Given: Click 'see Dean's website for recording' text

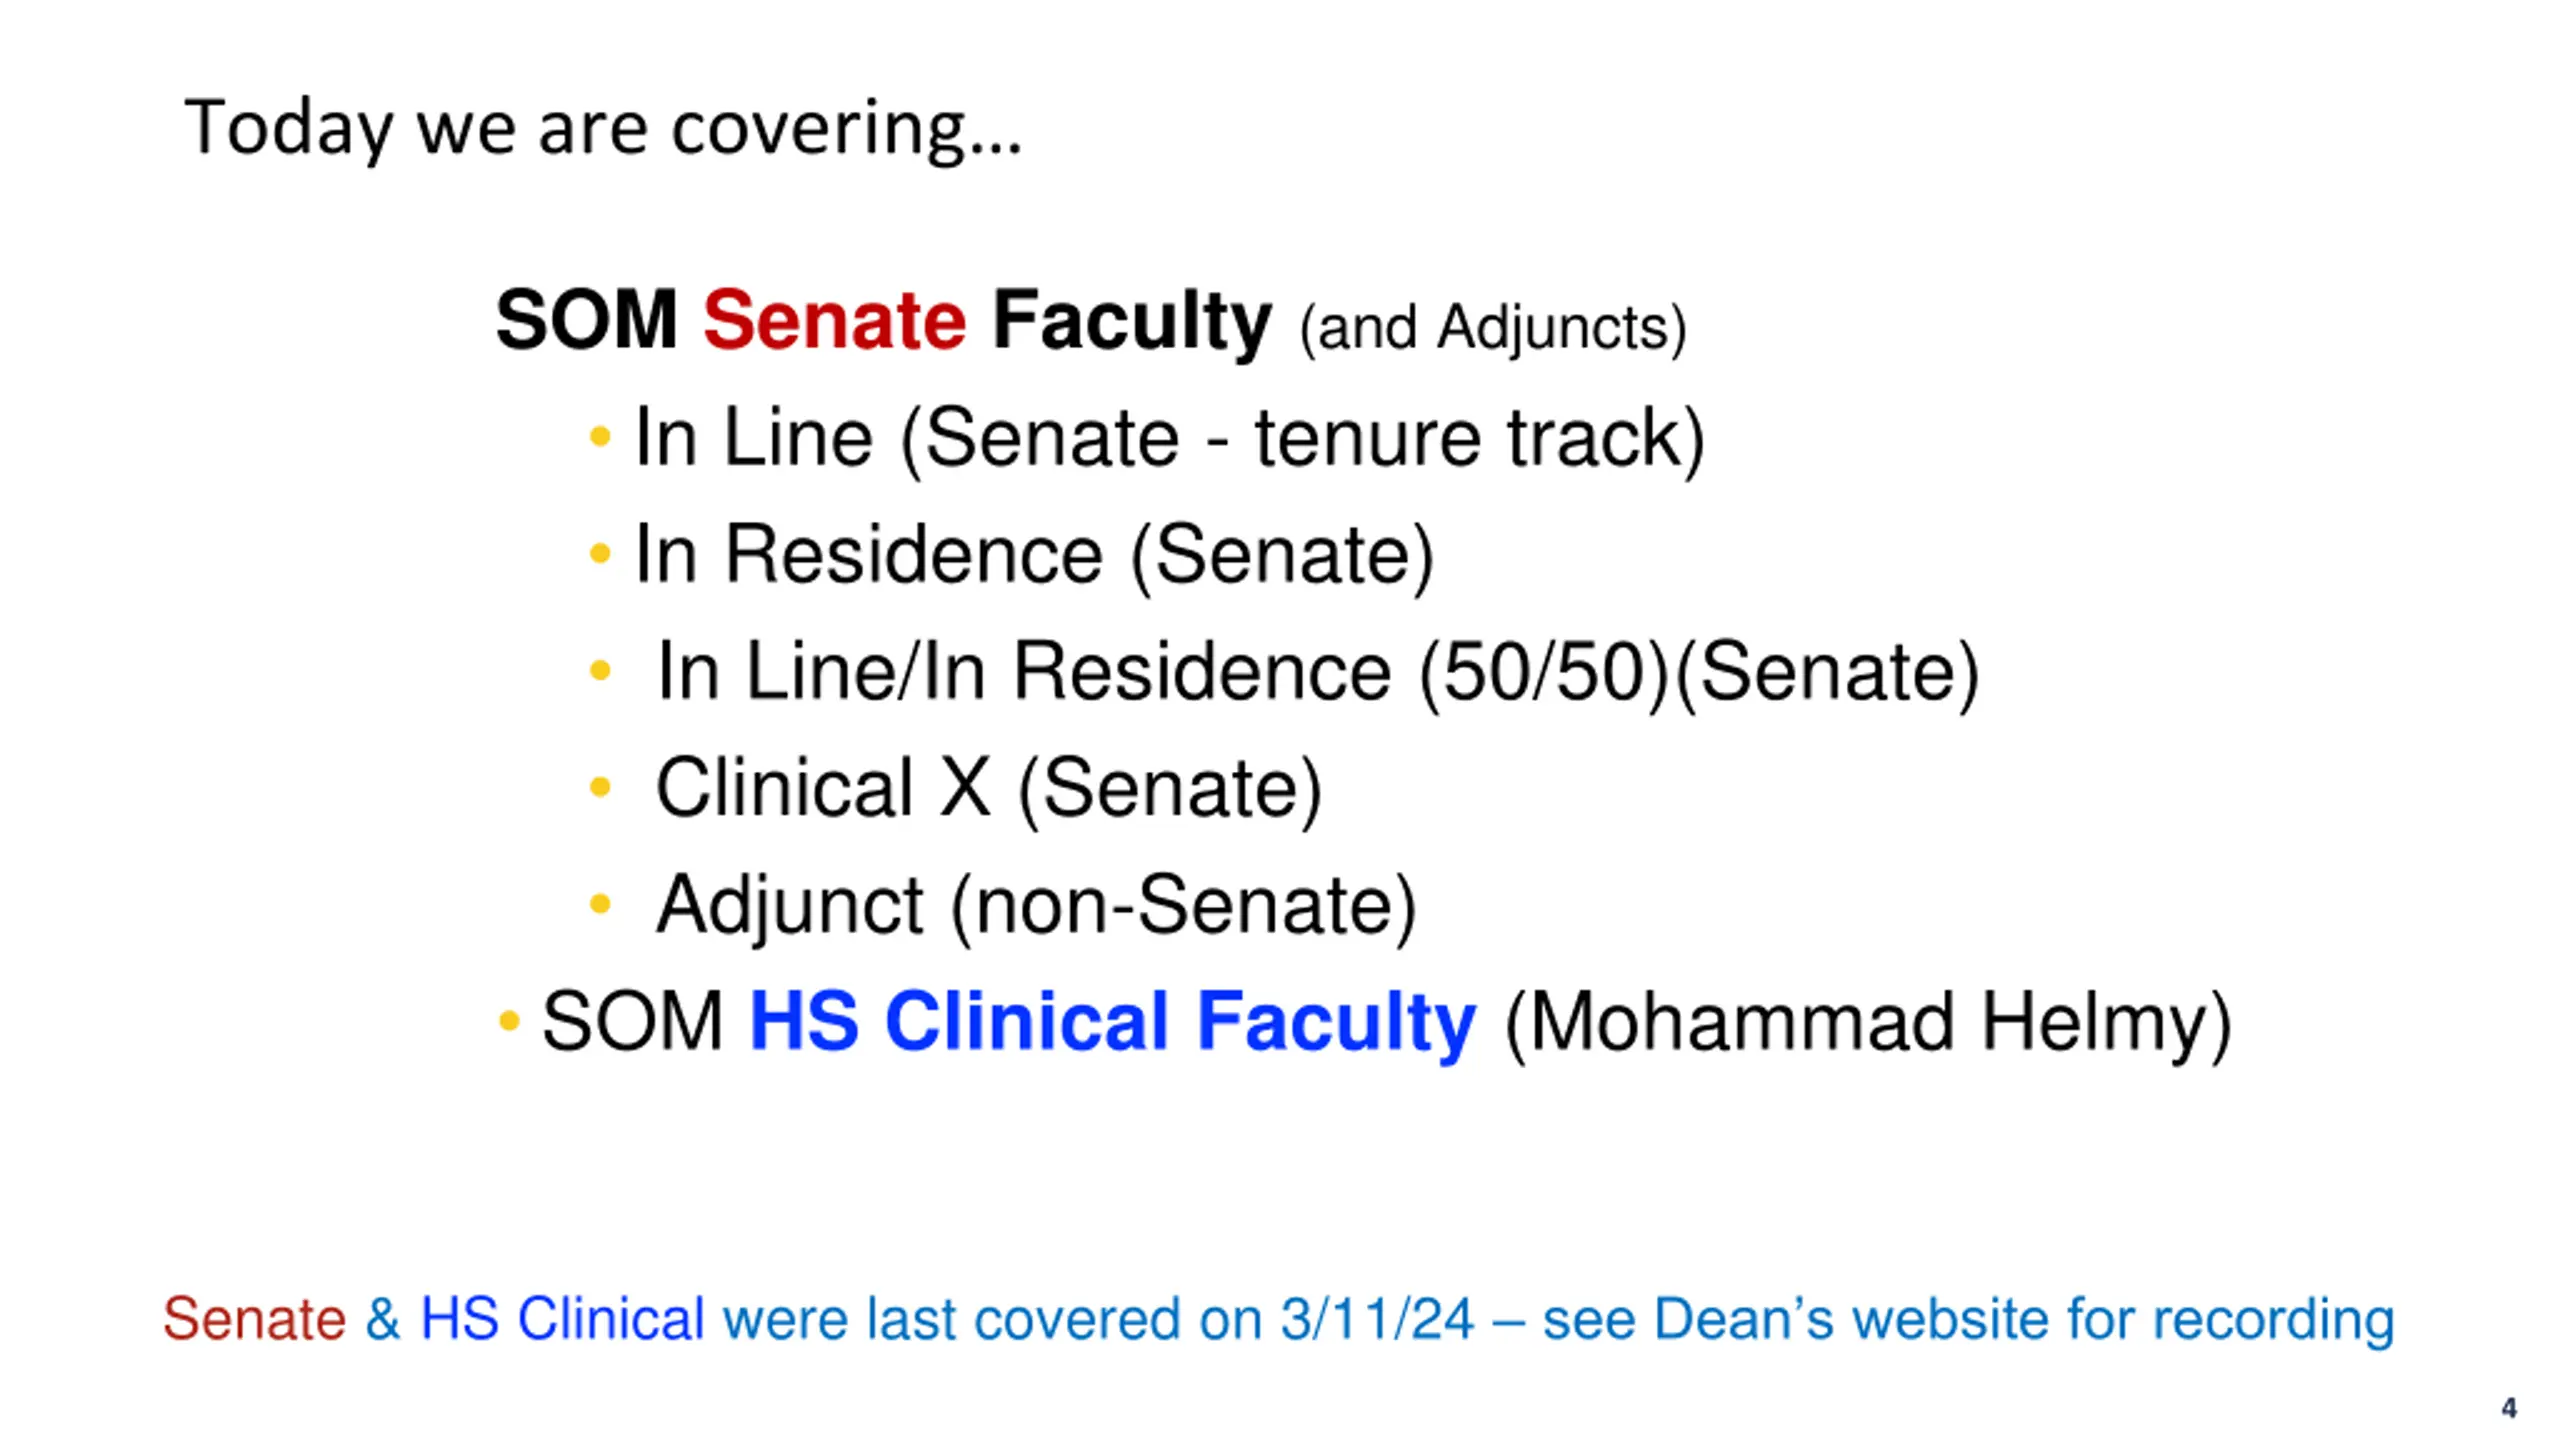Looking at the screenshot, I should (1968, 1318).
